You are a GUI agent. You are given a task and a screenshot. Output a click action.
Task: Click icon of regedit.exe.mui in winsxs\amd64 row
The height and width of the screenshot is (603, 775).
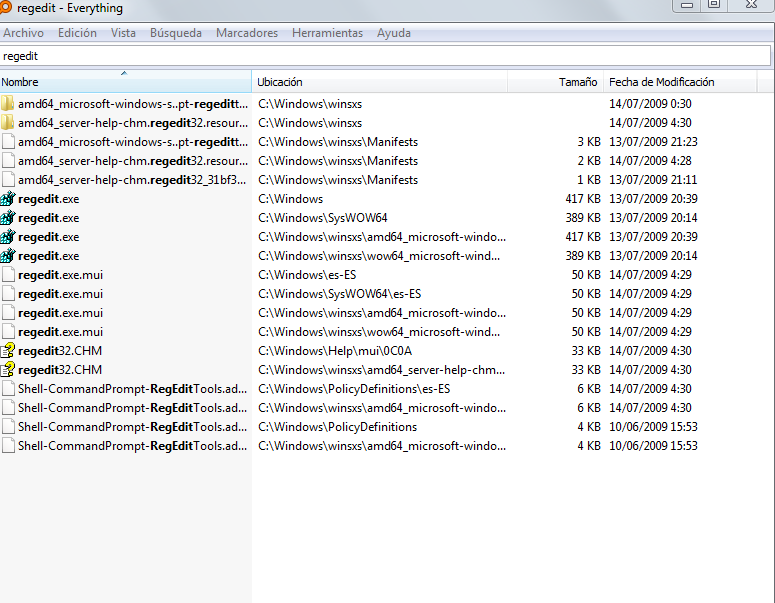pyautogui.click(x=8, y=313)
